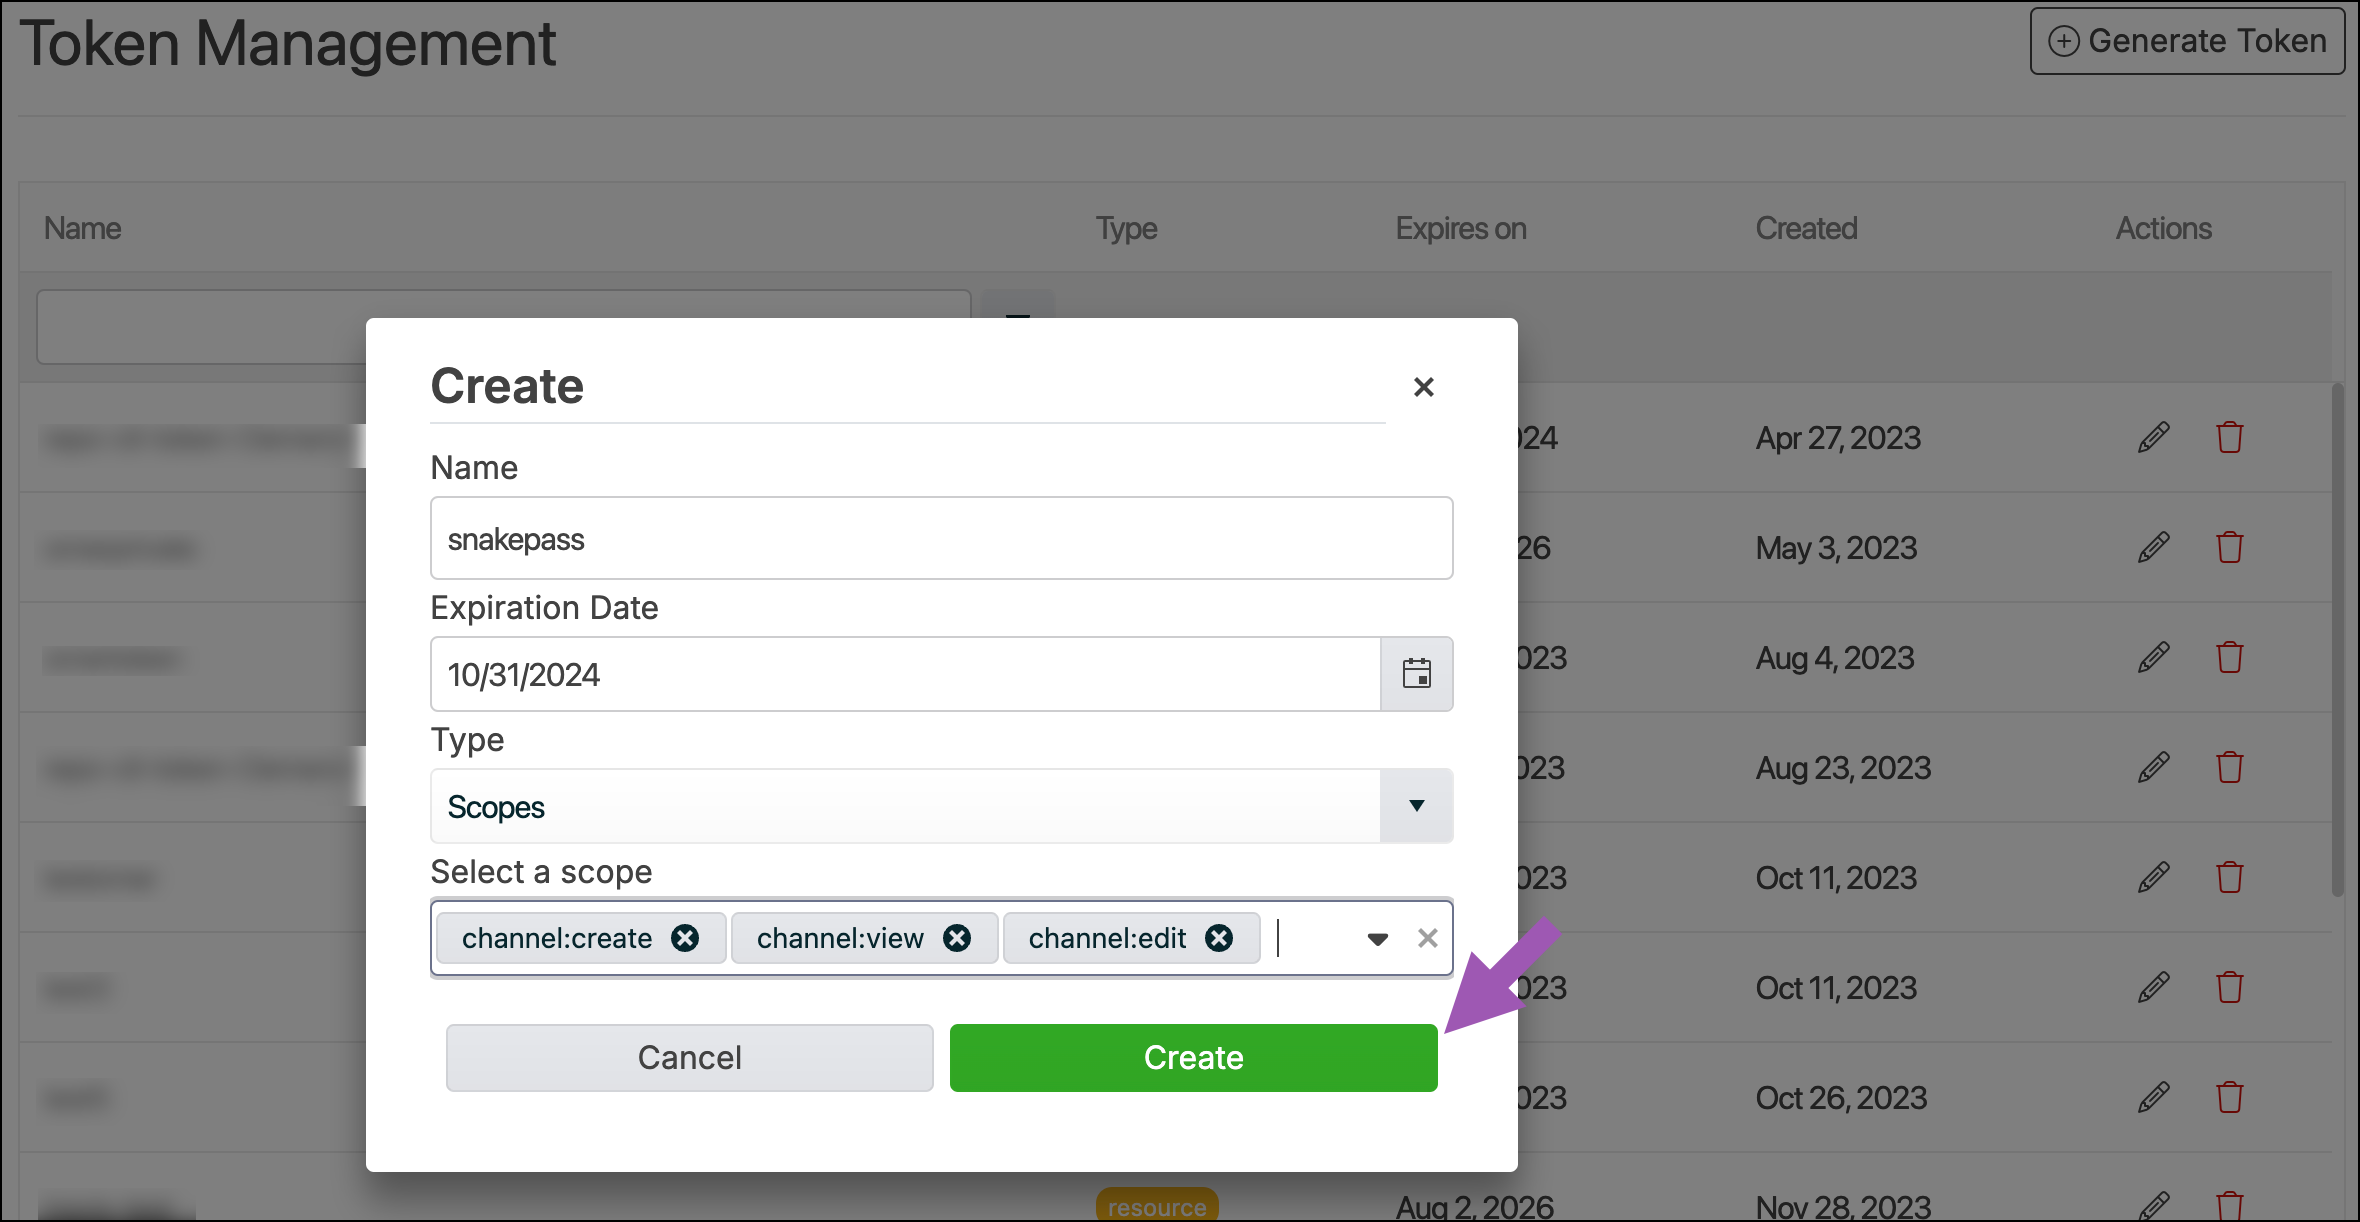Expand the Type dropdown showing Scopes
Image resolution: width=2360 pixels, height=1222 pixels.
[x=1416, y=806]
